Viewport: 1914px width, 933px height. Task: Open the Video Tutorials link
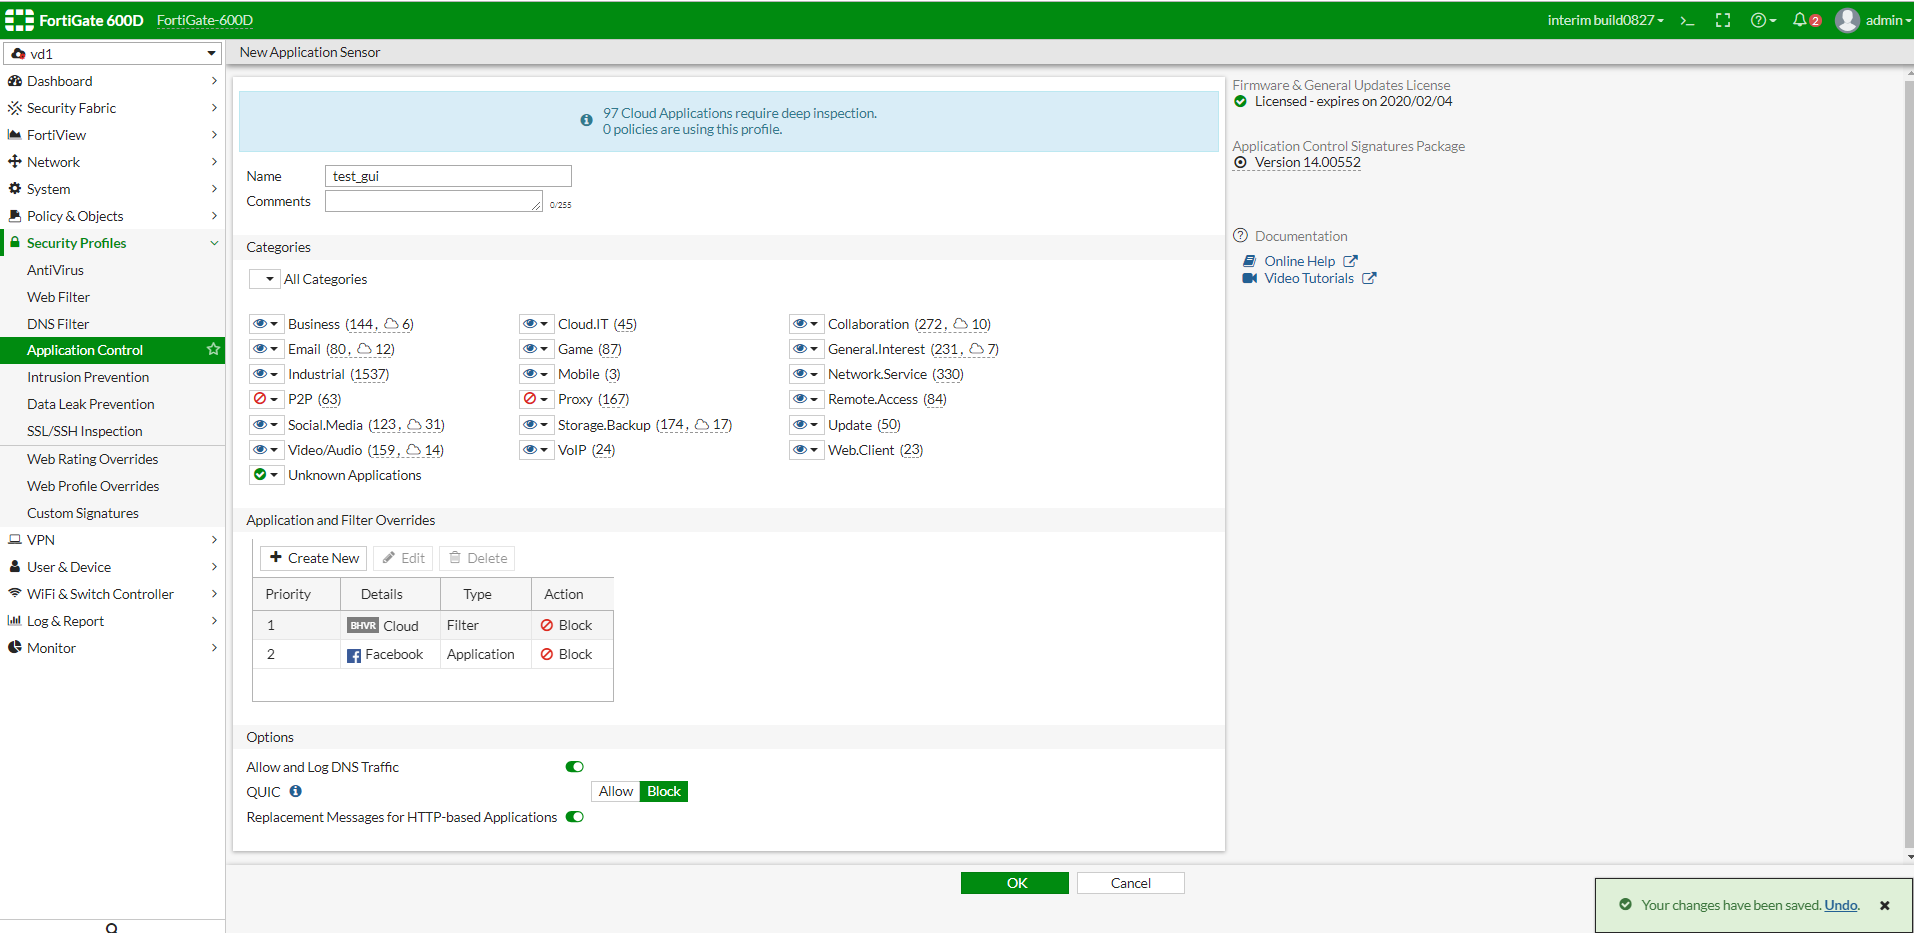pos(1308,278)
